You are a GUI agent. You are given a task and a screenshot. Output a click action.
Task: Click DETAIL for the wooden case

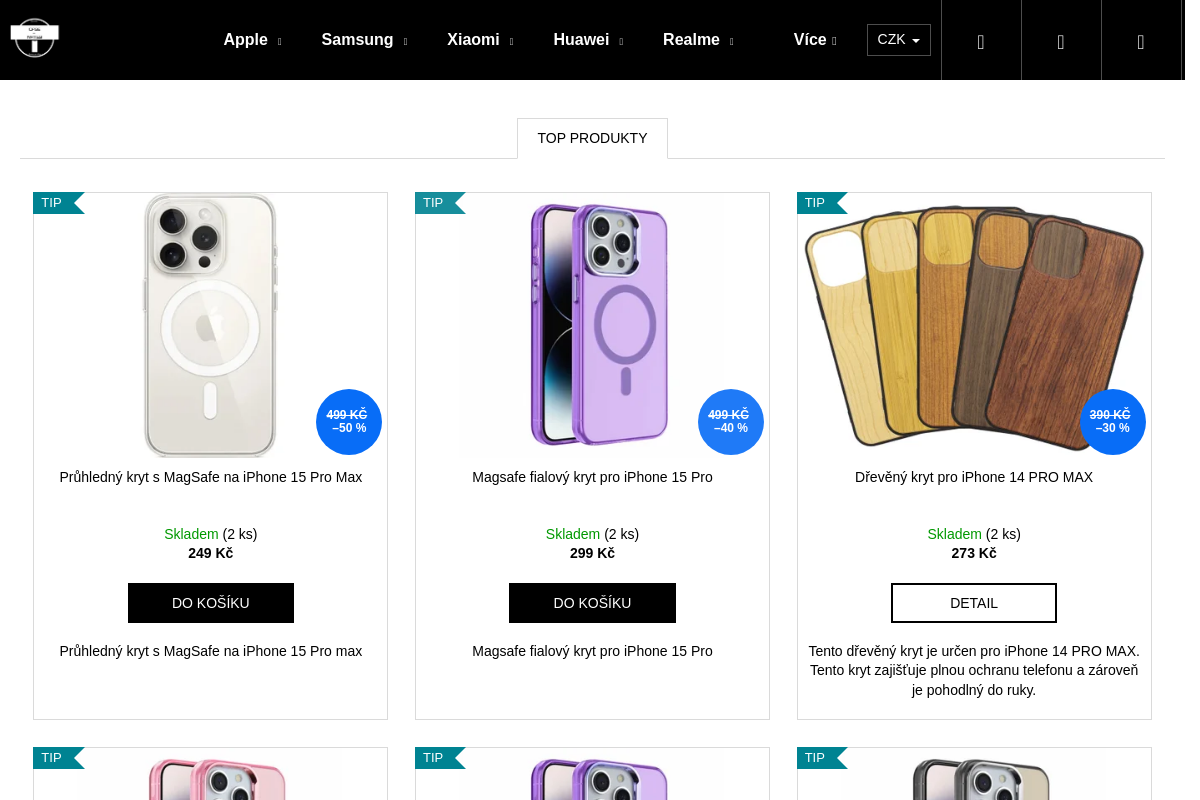tap(974, 603)
